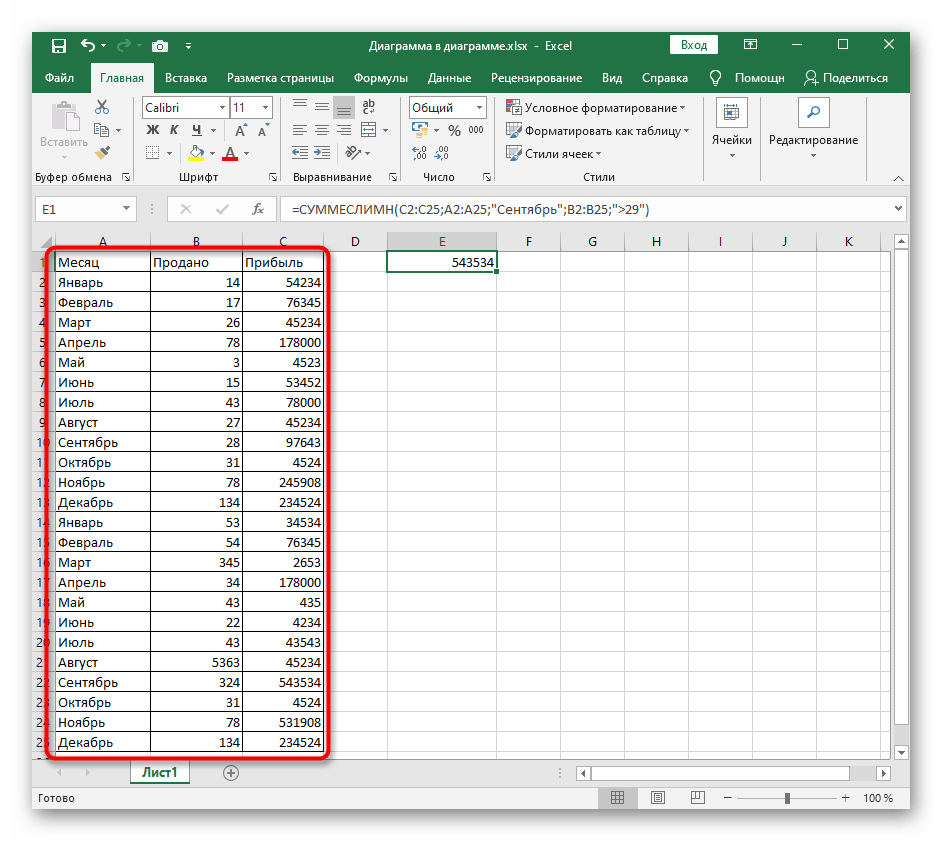The height and width of the screenshot is (841, 942).
Task: Click the font color A icon
Action: click(x=230, y=153)
